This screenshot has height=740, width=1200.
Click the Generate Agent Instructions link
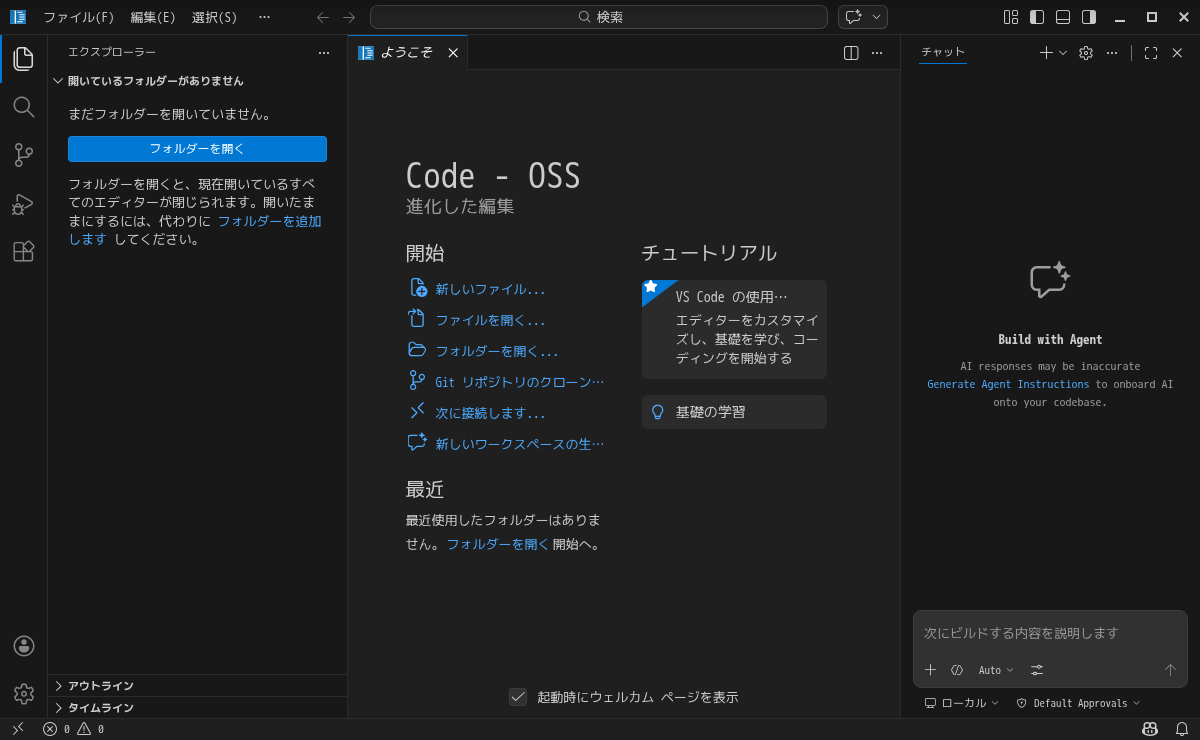point(1007,384)
